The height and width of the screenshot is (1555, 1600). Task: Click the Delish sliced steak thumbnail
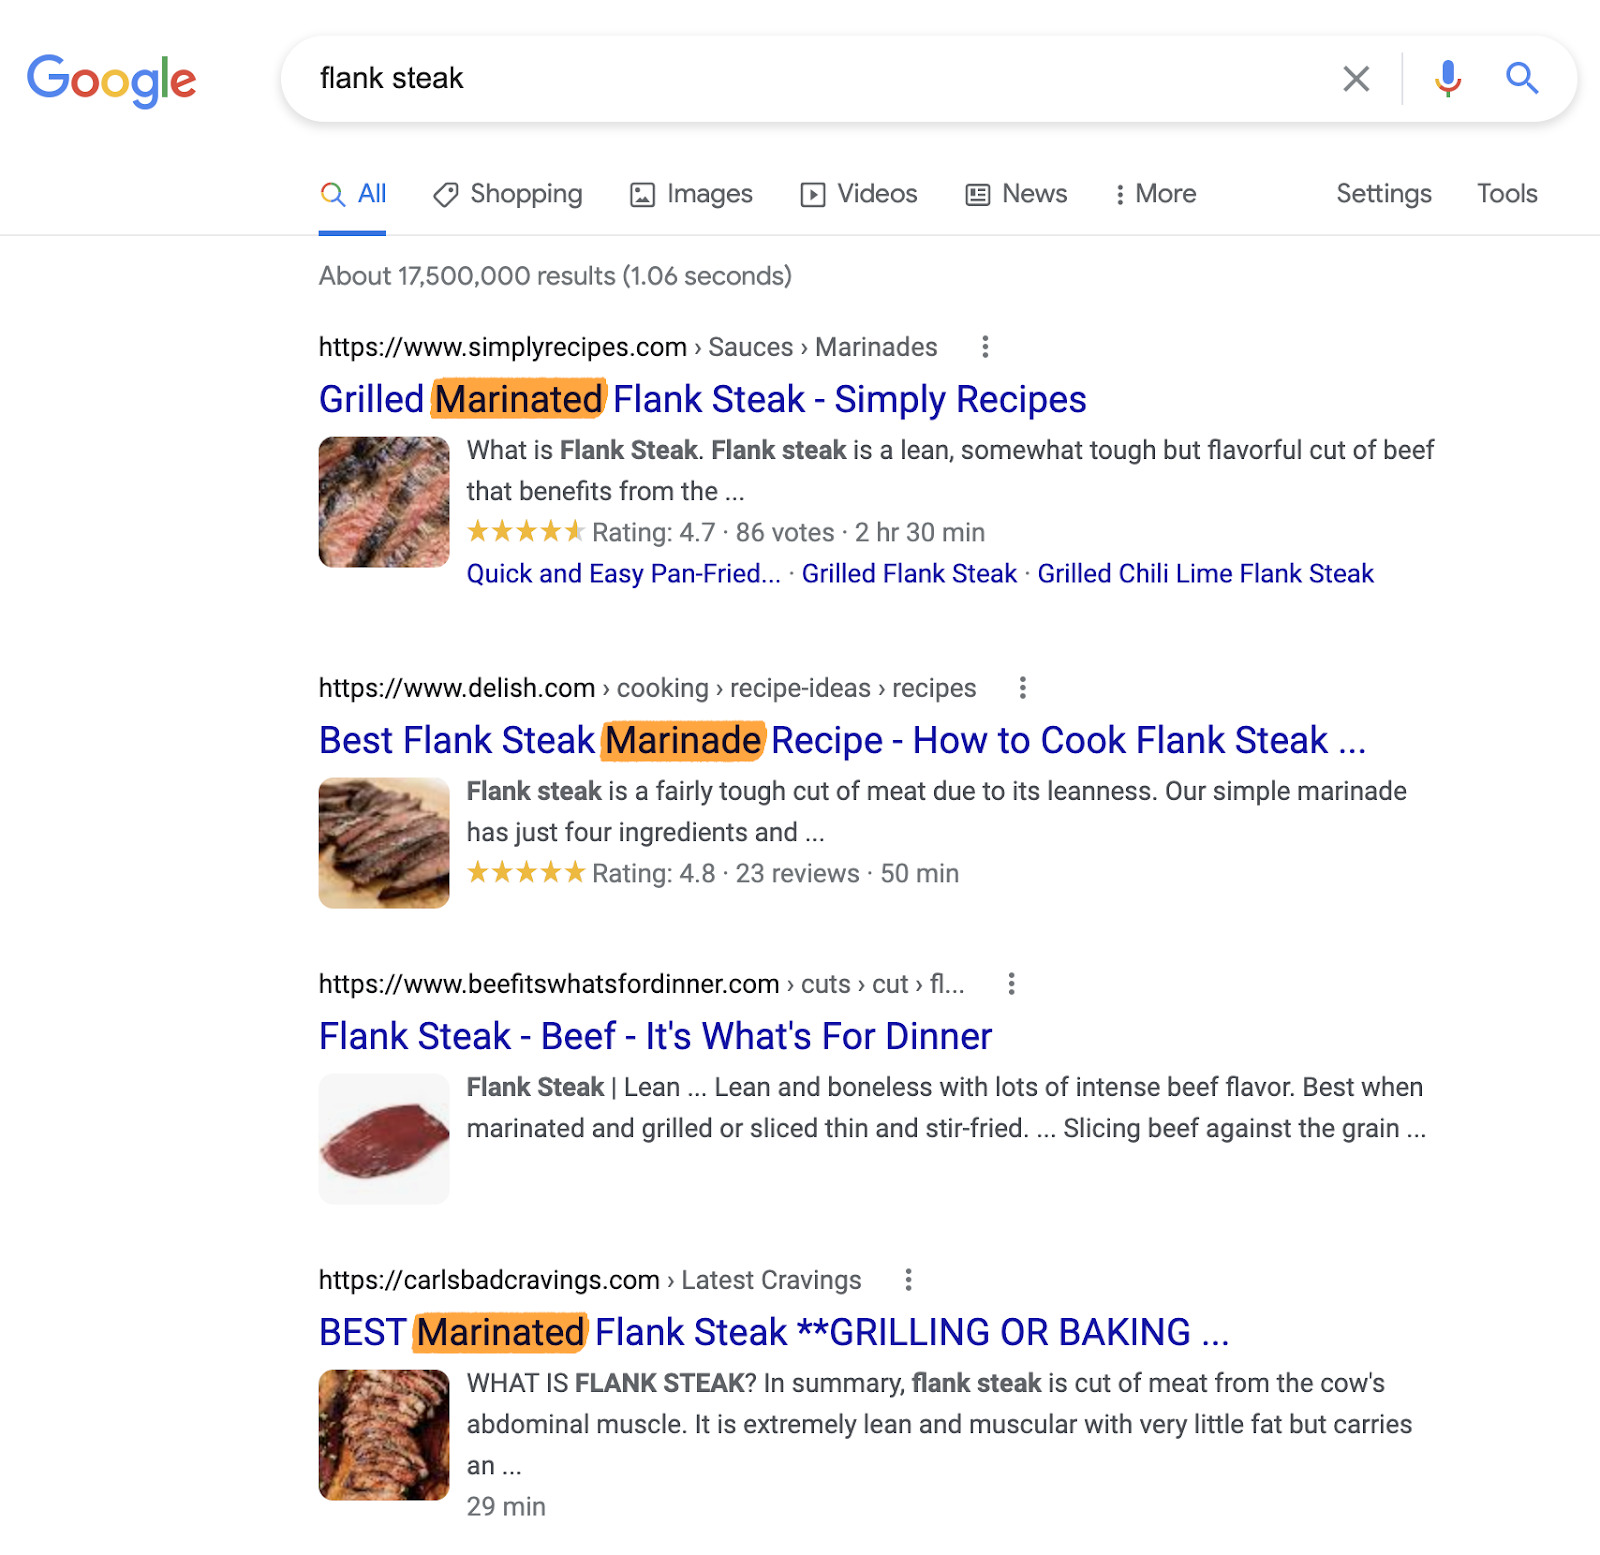384,843
